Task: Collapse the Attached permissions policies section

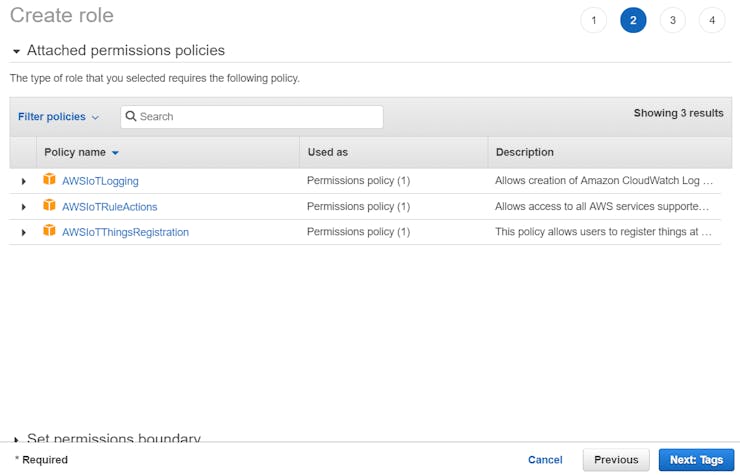Action: click(16, 51)
